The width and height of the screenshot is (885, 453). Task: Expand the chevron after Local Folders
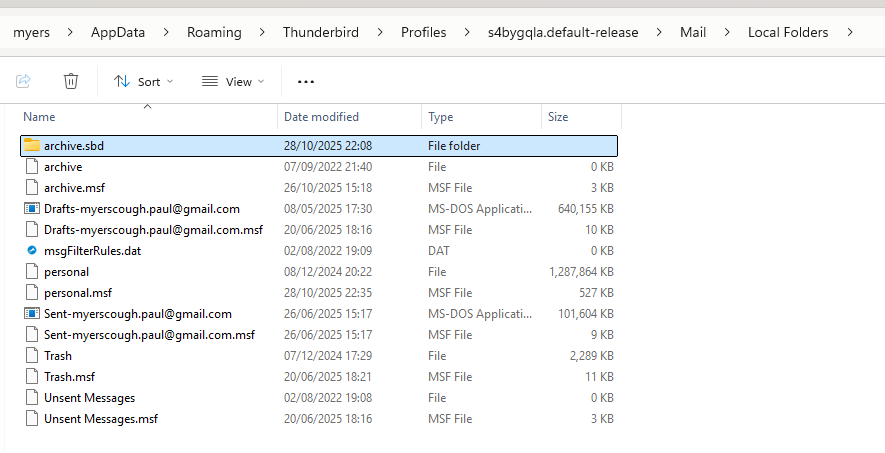[x=850, y=33]
